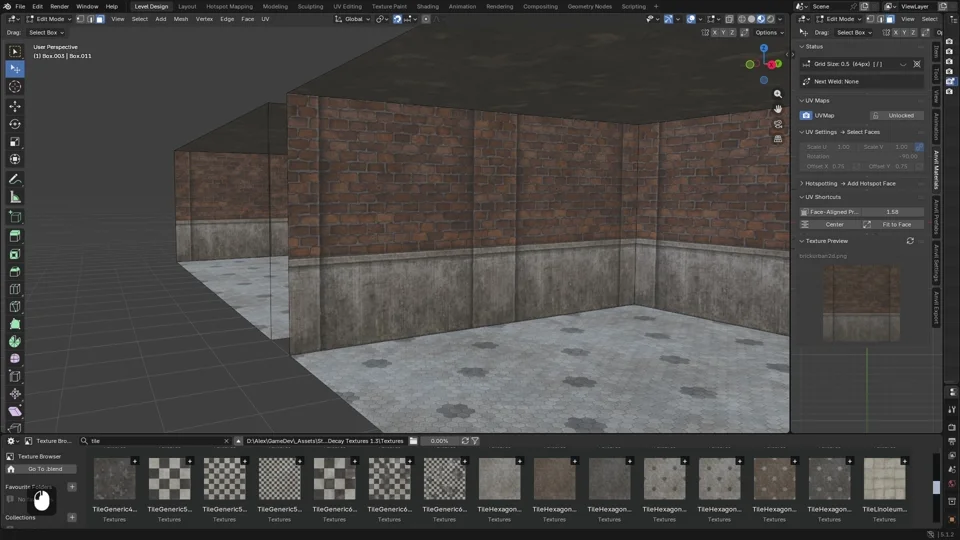Pick the Rotate tool icon

[x=15, y=124]
